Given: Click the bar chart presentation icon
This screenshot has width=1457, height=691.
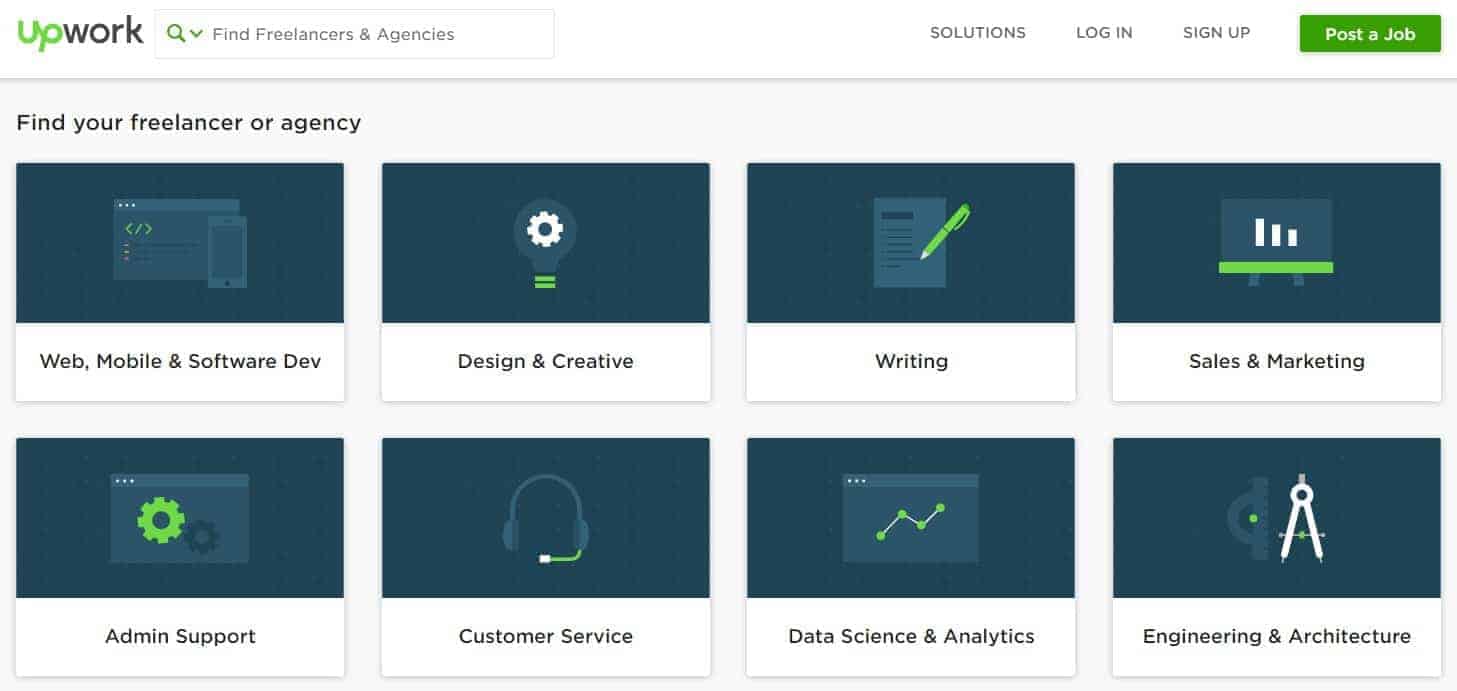Looking at the screenshot, I should (1276, 241).
